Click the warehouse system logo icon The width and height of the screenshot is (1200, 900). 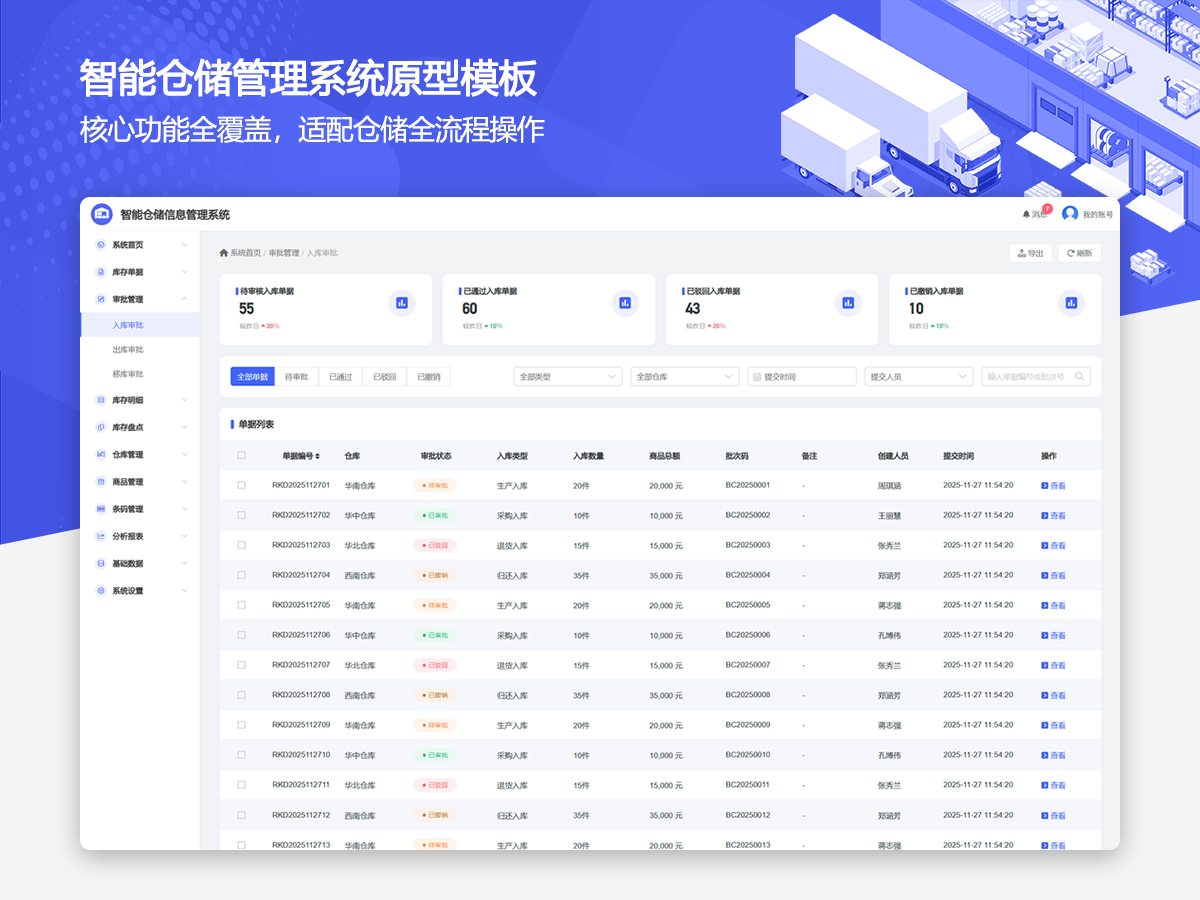coord(102,214)
